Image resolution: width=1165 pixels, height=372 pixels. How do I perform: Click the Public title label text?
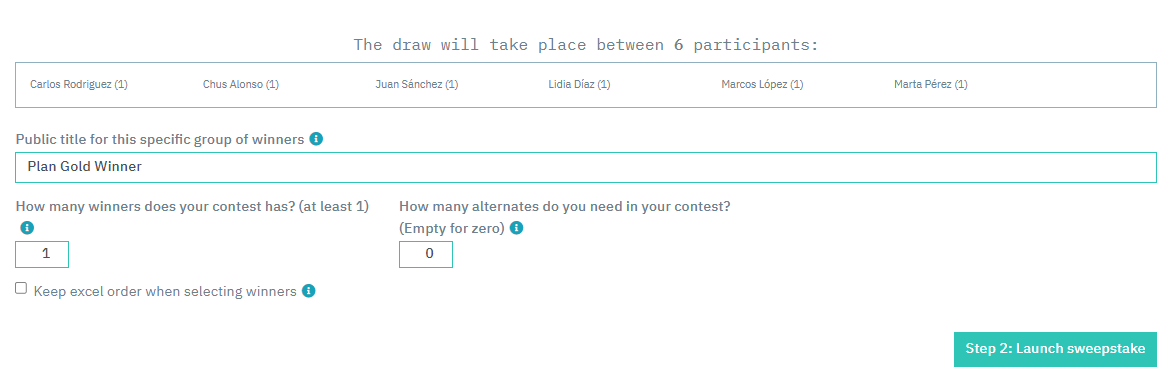pyautogui.click(x=160, y=139)
